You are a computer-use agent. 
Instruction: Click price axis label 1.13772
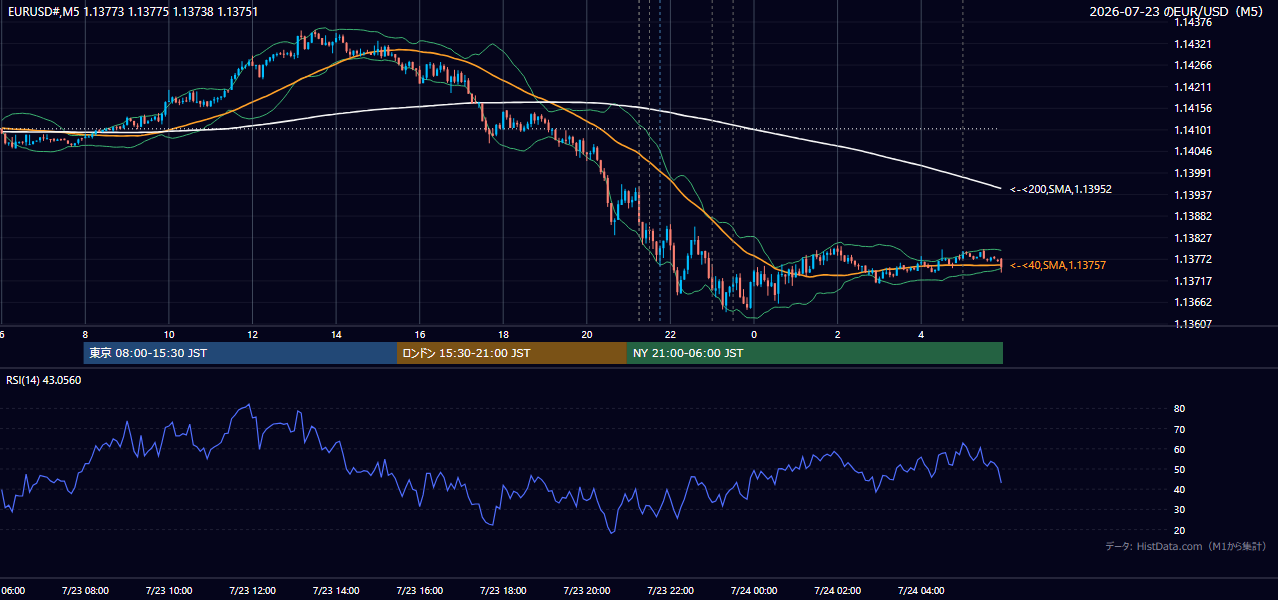pyautogui.click(x=1193, y=259)
